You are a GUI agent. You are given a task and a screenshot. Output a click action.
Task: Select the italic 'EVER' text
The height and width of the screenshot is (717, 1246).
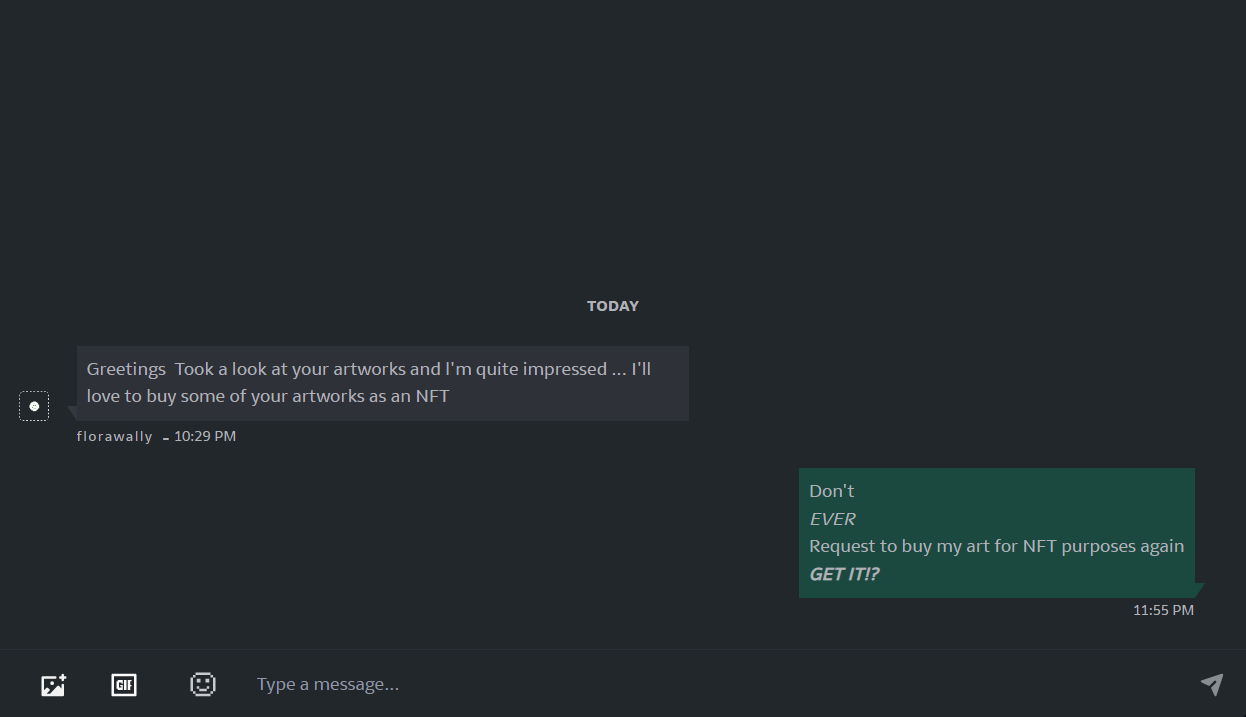pyautogui.click(x=832, y=519)
